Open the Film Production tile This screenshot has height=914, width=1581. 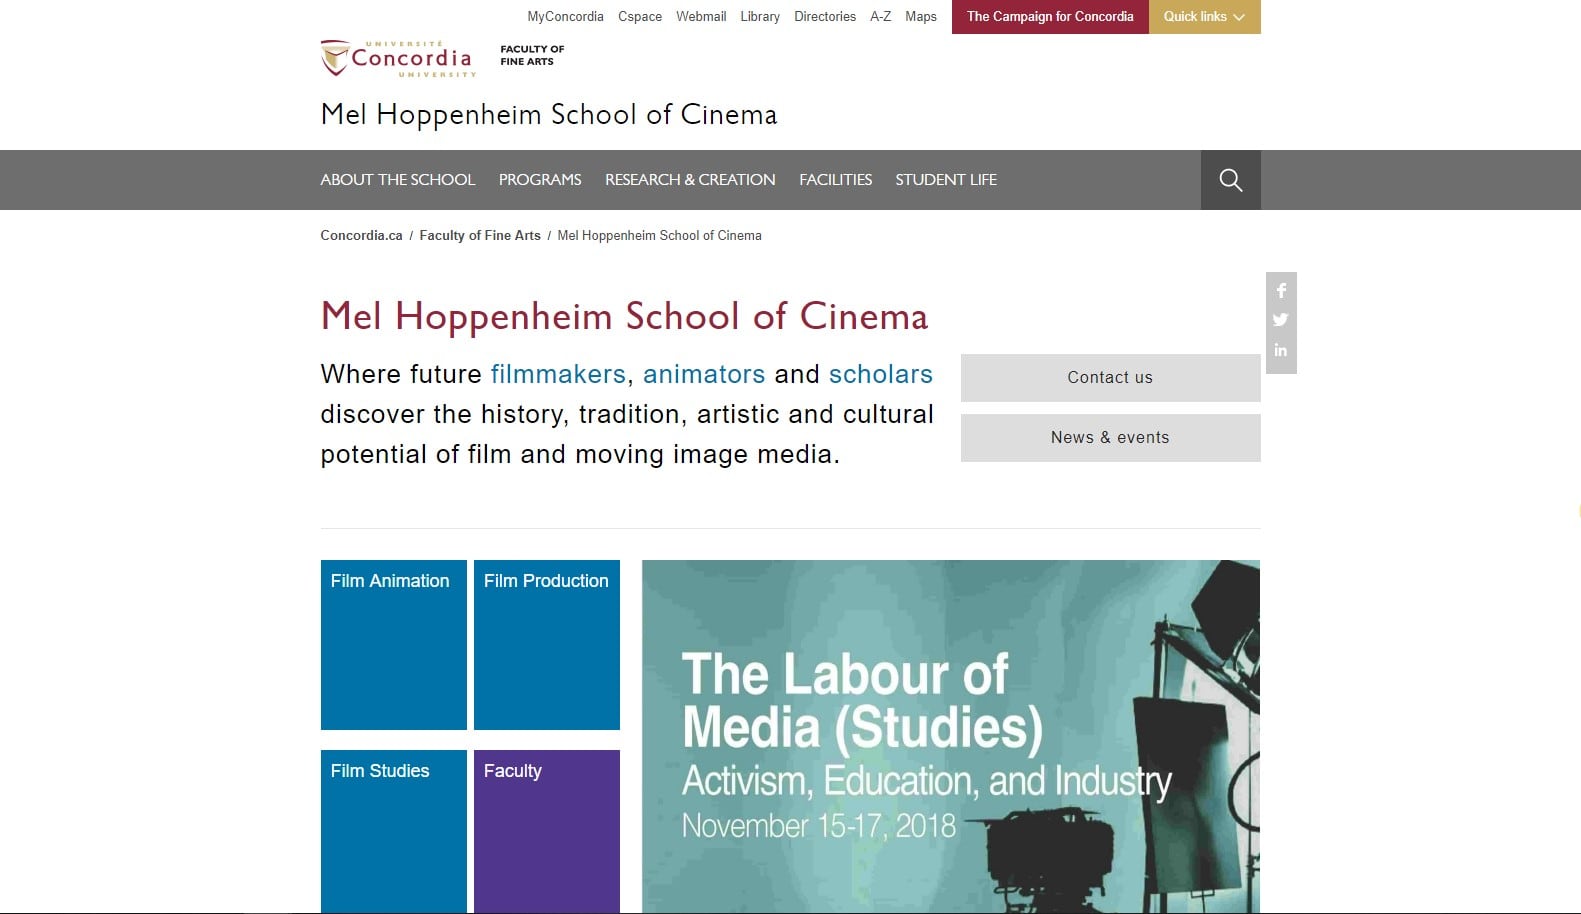coord(547,645)
